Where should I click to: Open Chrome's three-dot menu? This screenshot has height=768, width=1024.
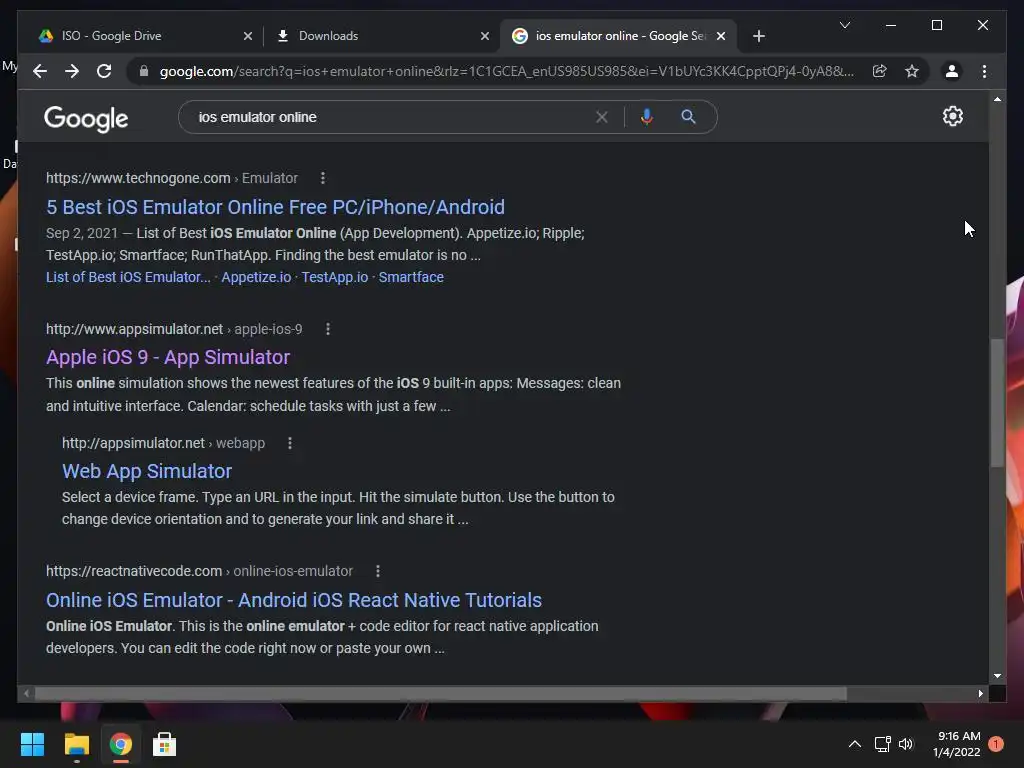coord(984,71)
